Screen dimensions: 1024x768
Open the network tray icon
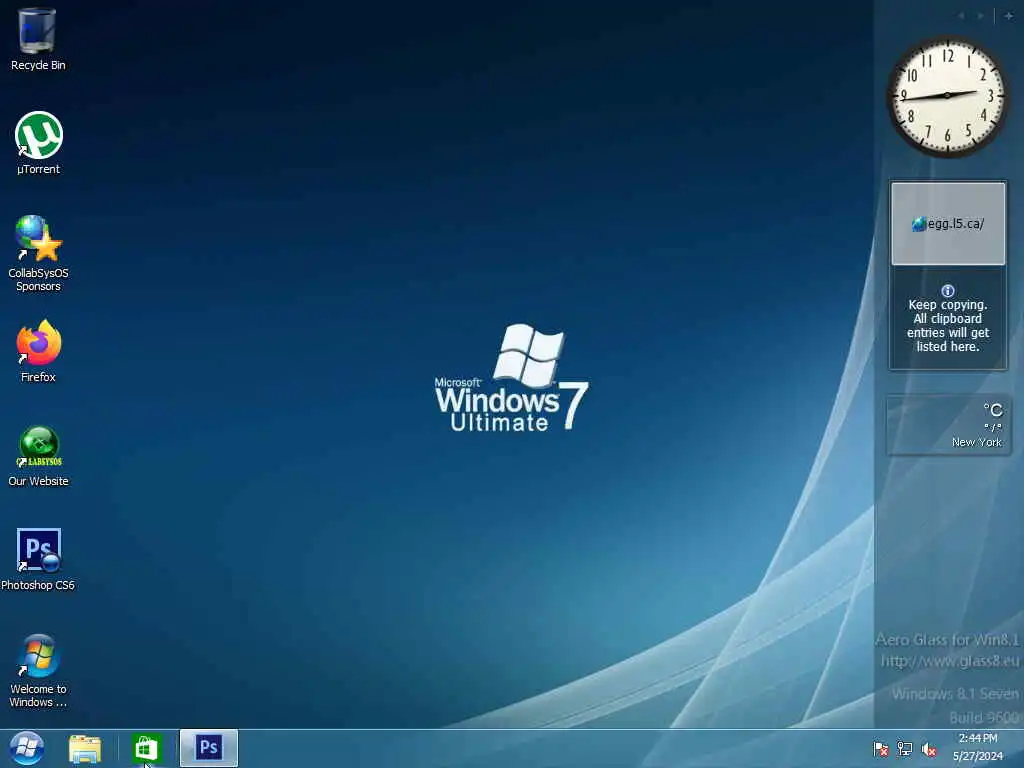tap(904, 749)
